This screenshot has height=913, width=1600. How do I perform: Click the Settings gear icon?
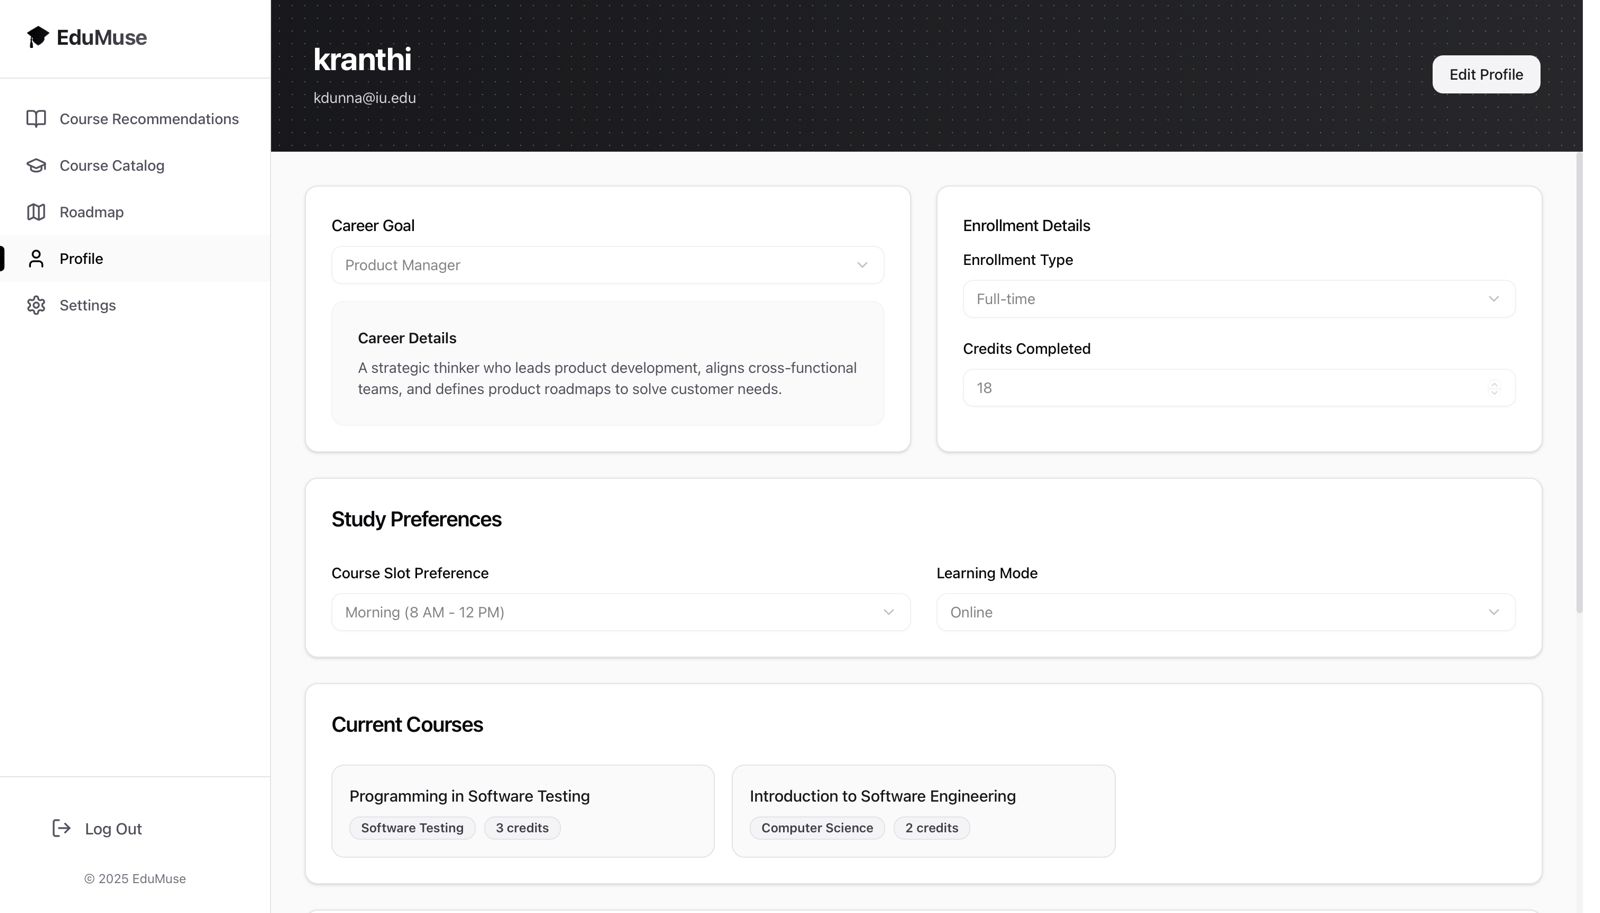(x=36, y=305)
